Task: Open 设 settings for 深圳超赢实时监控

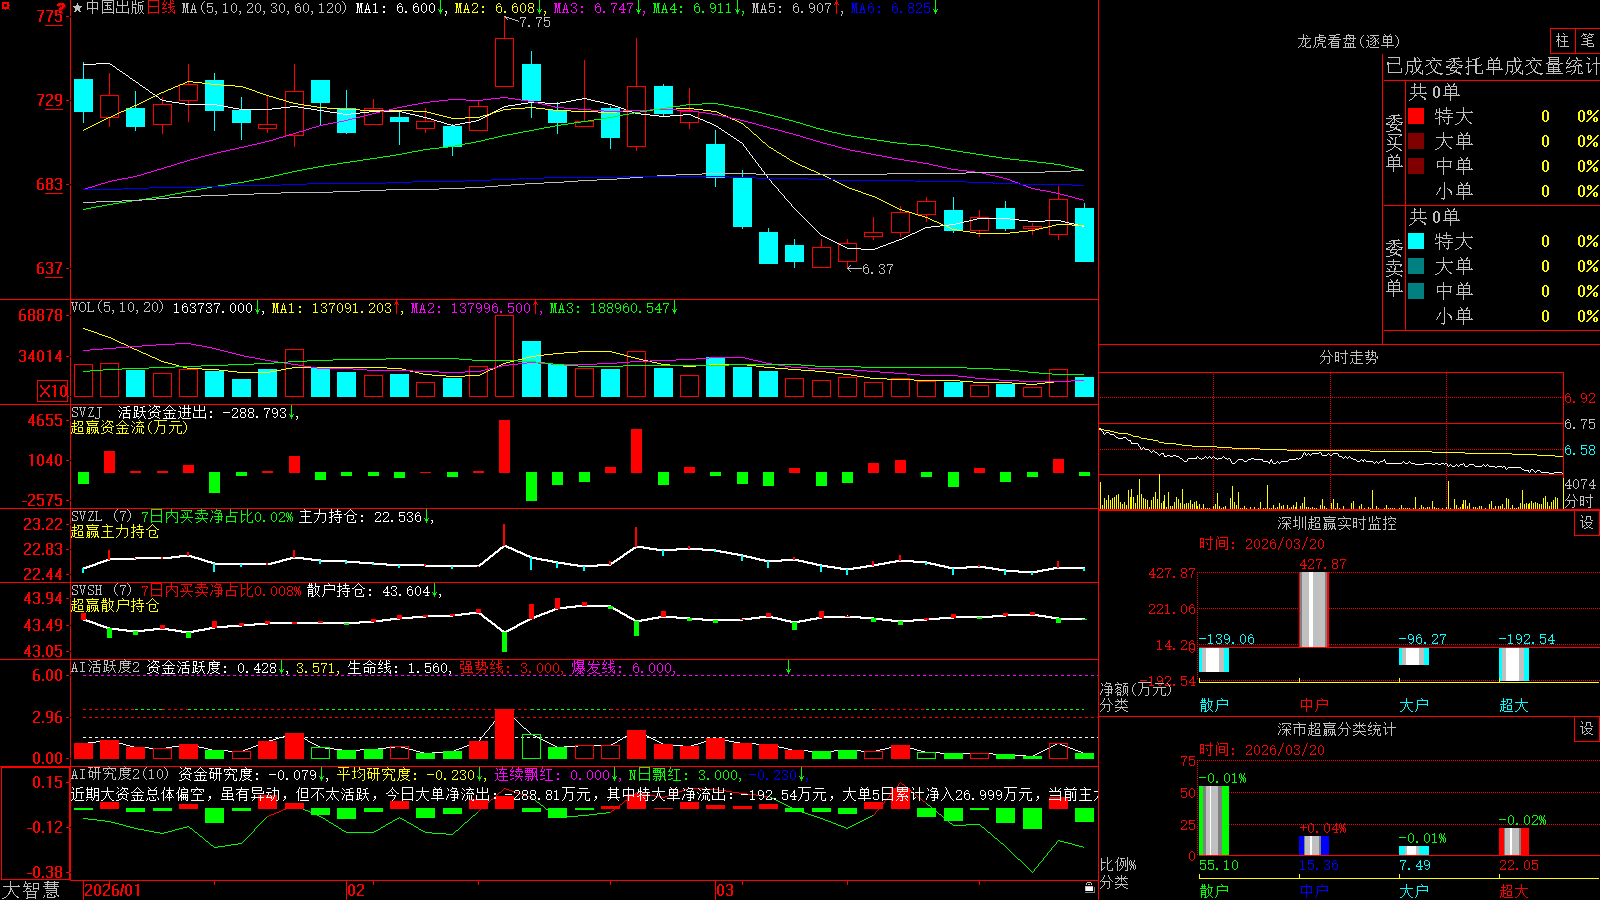Action: [1586, 523]
